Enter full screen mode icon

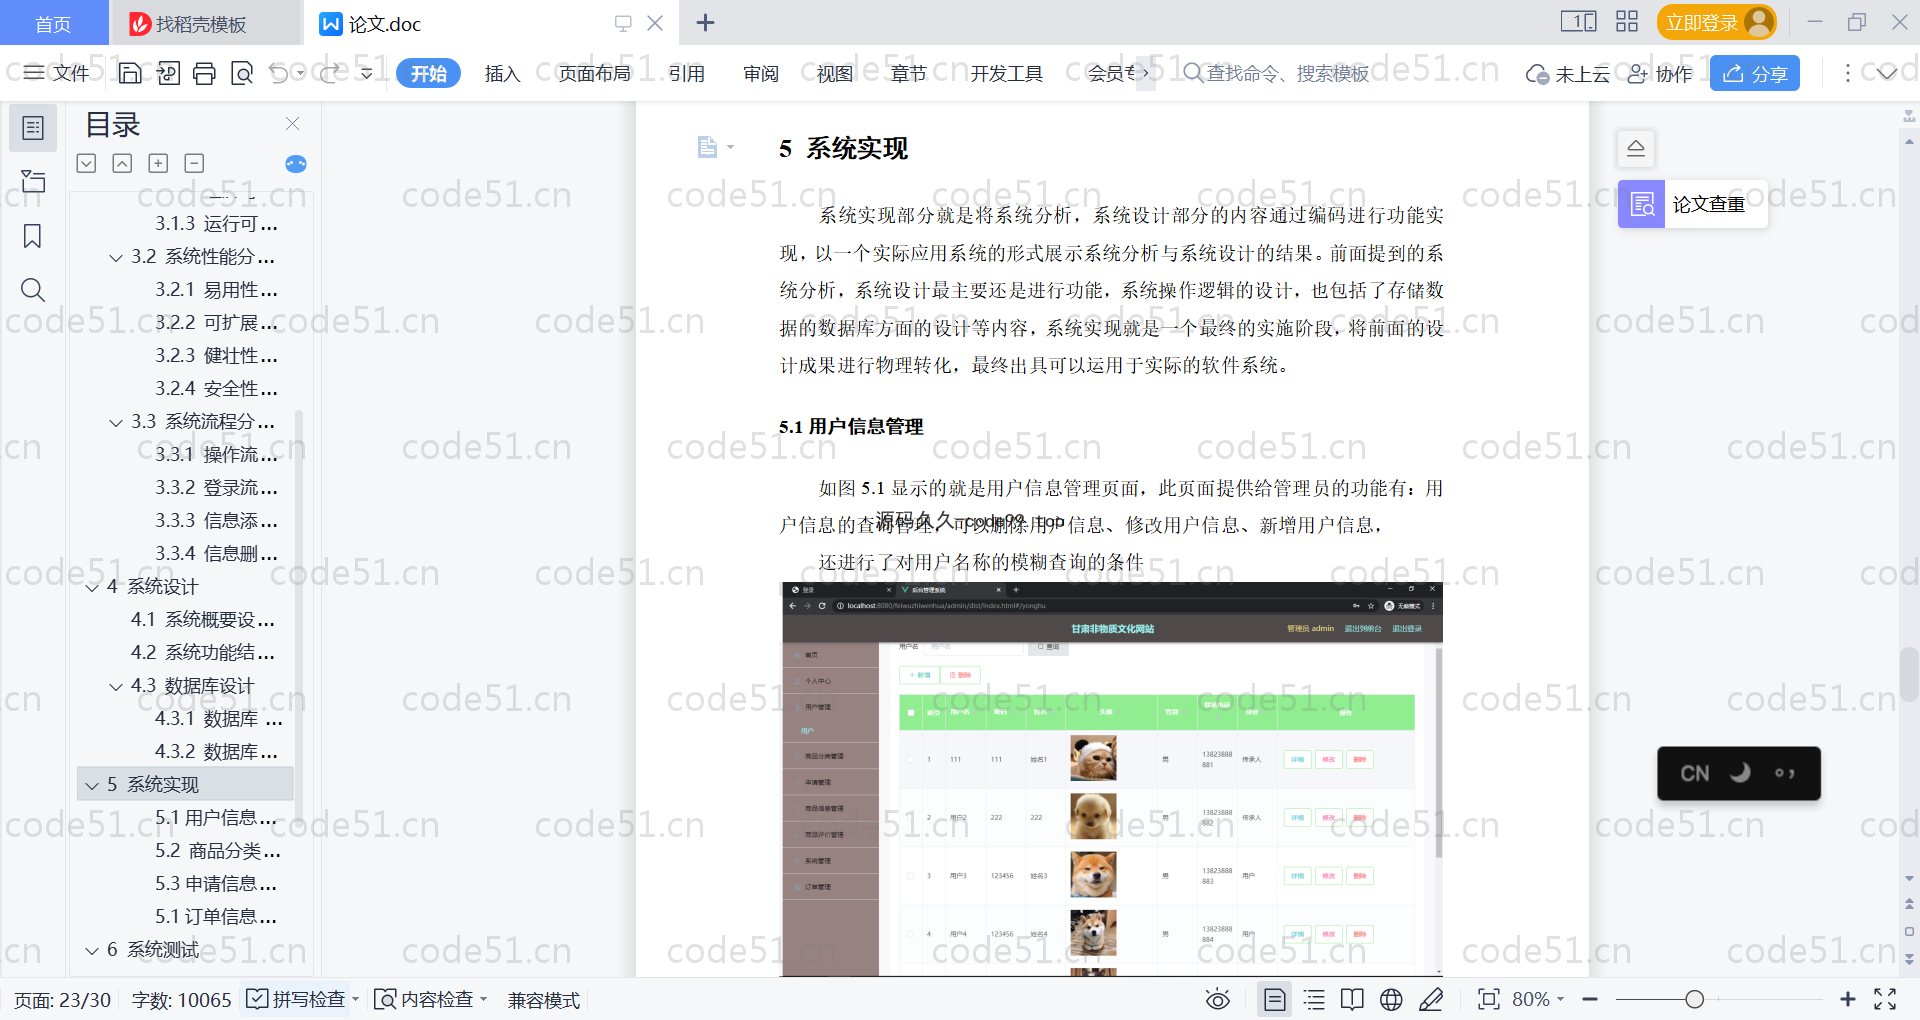[1885, 999]
